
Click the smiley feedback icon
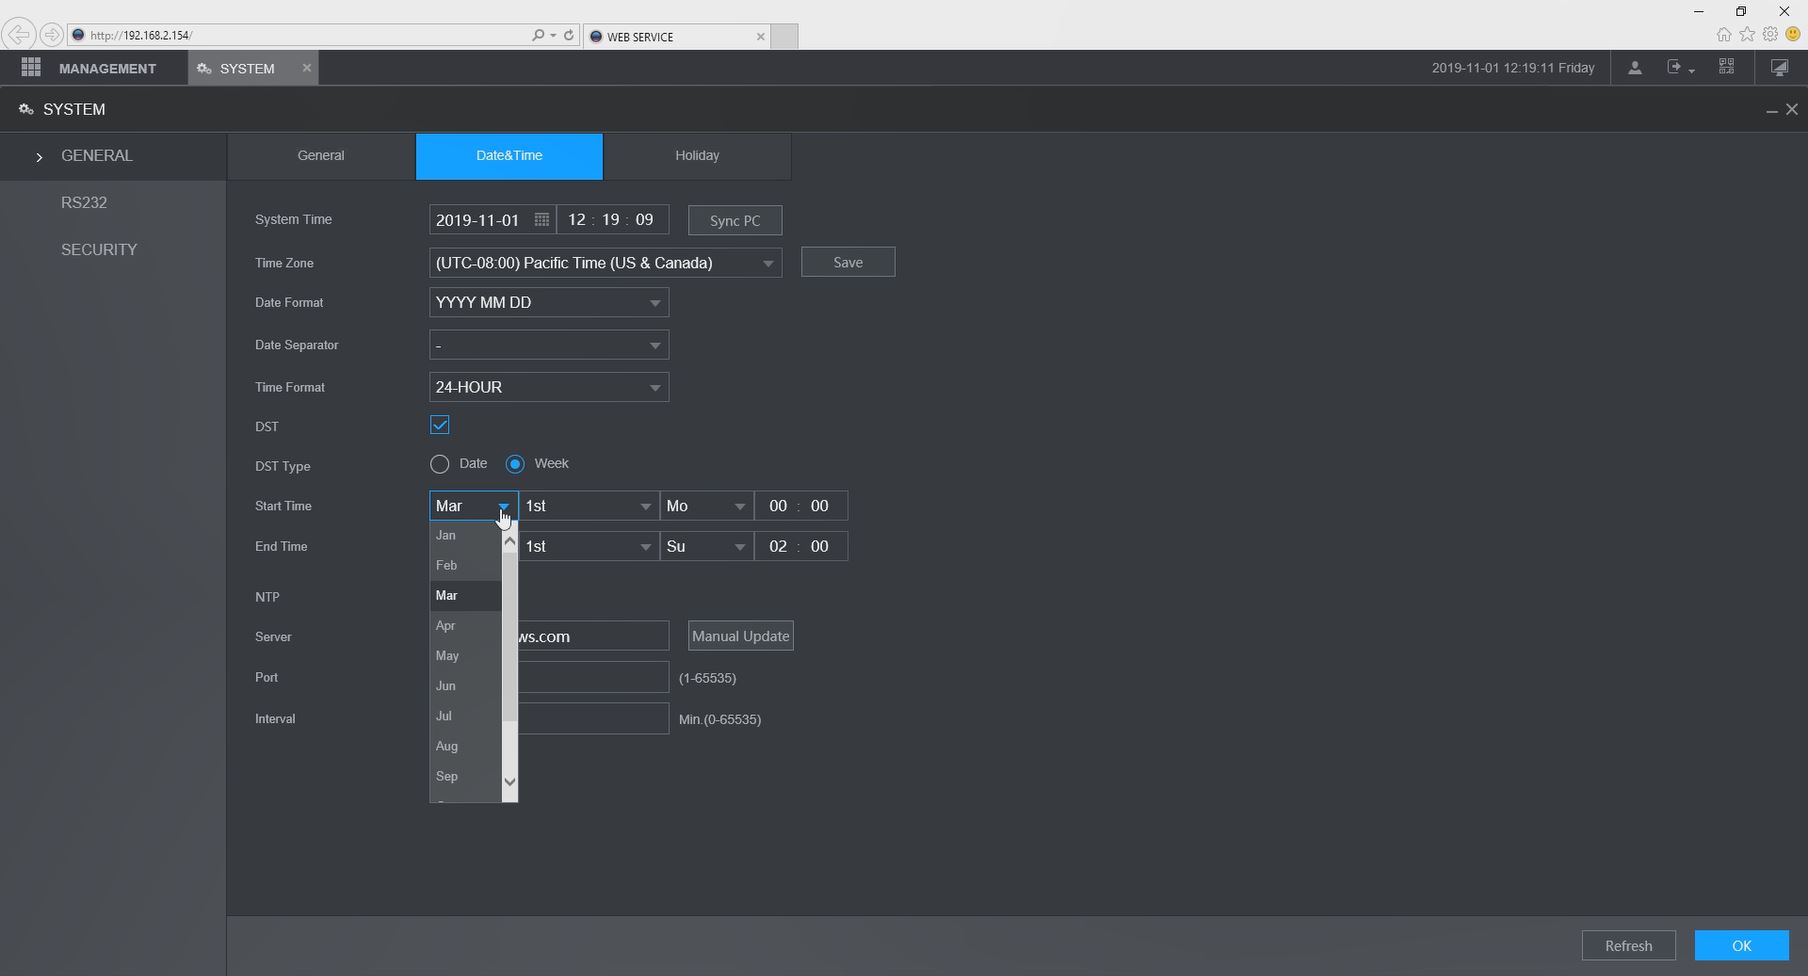[x=1793, y=34]
